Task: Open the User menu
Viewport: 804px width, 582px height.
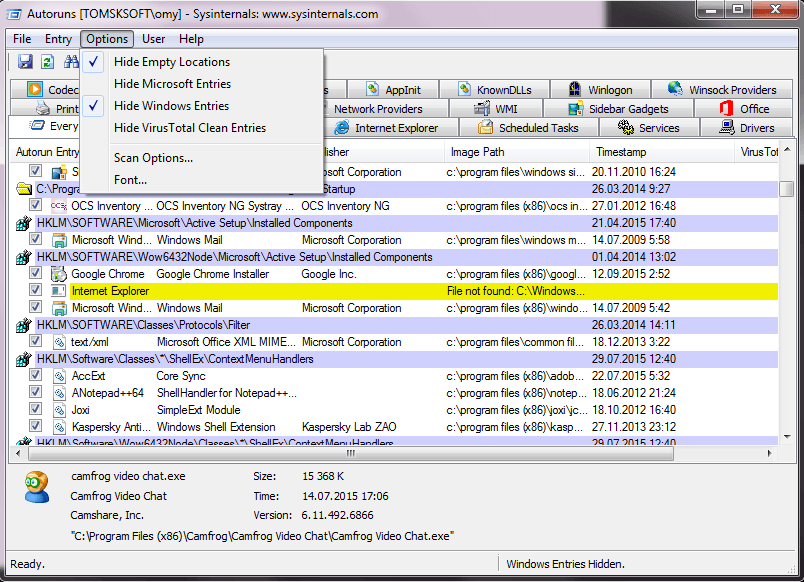Action: click(153, 39)
